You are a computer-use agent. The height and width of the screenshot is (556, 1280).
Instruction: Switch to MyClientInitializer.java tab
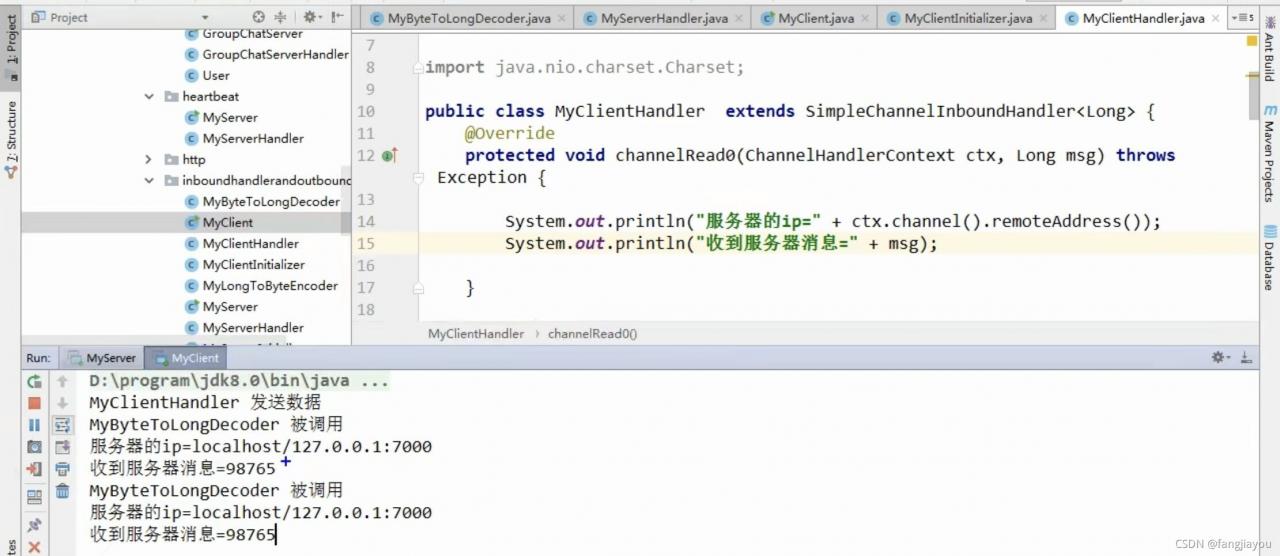[x=967, y=18]
